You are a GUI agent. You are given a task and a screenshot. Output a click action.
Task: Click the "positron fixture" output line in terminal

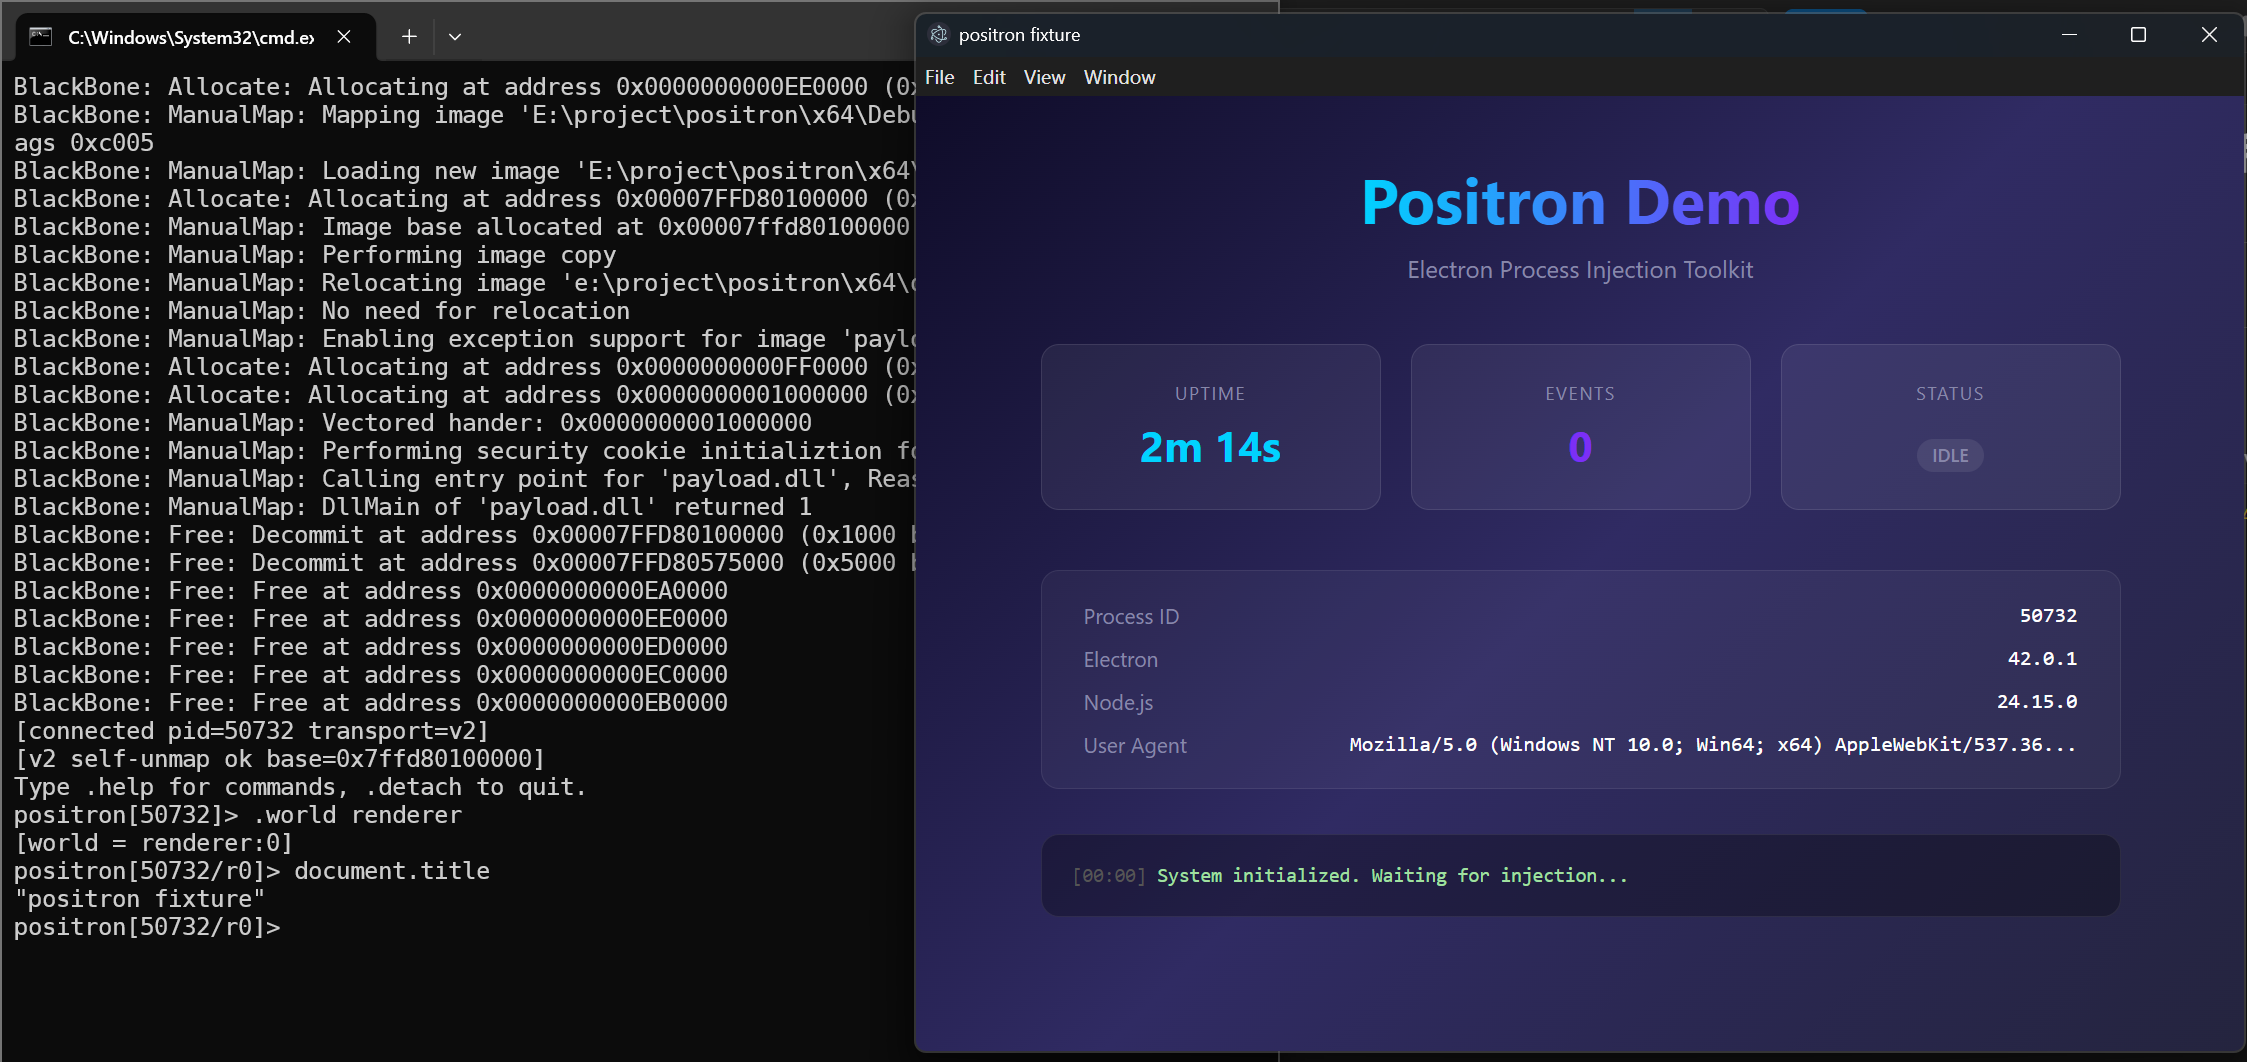click(140, 899)
